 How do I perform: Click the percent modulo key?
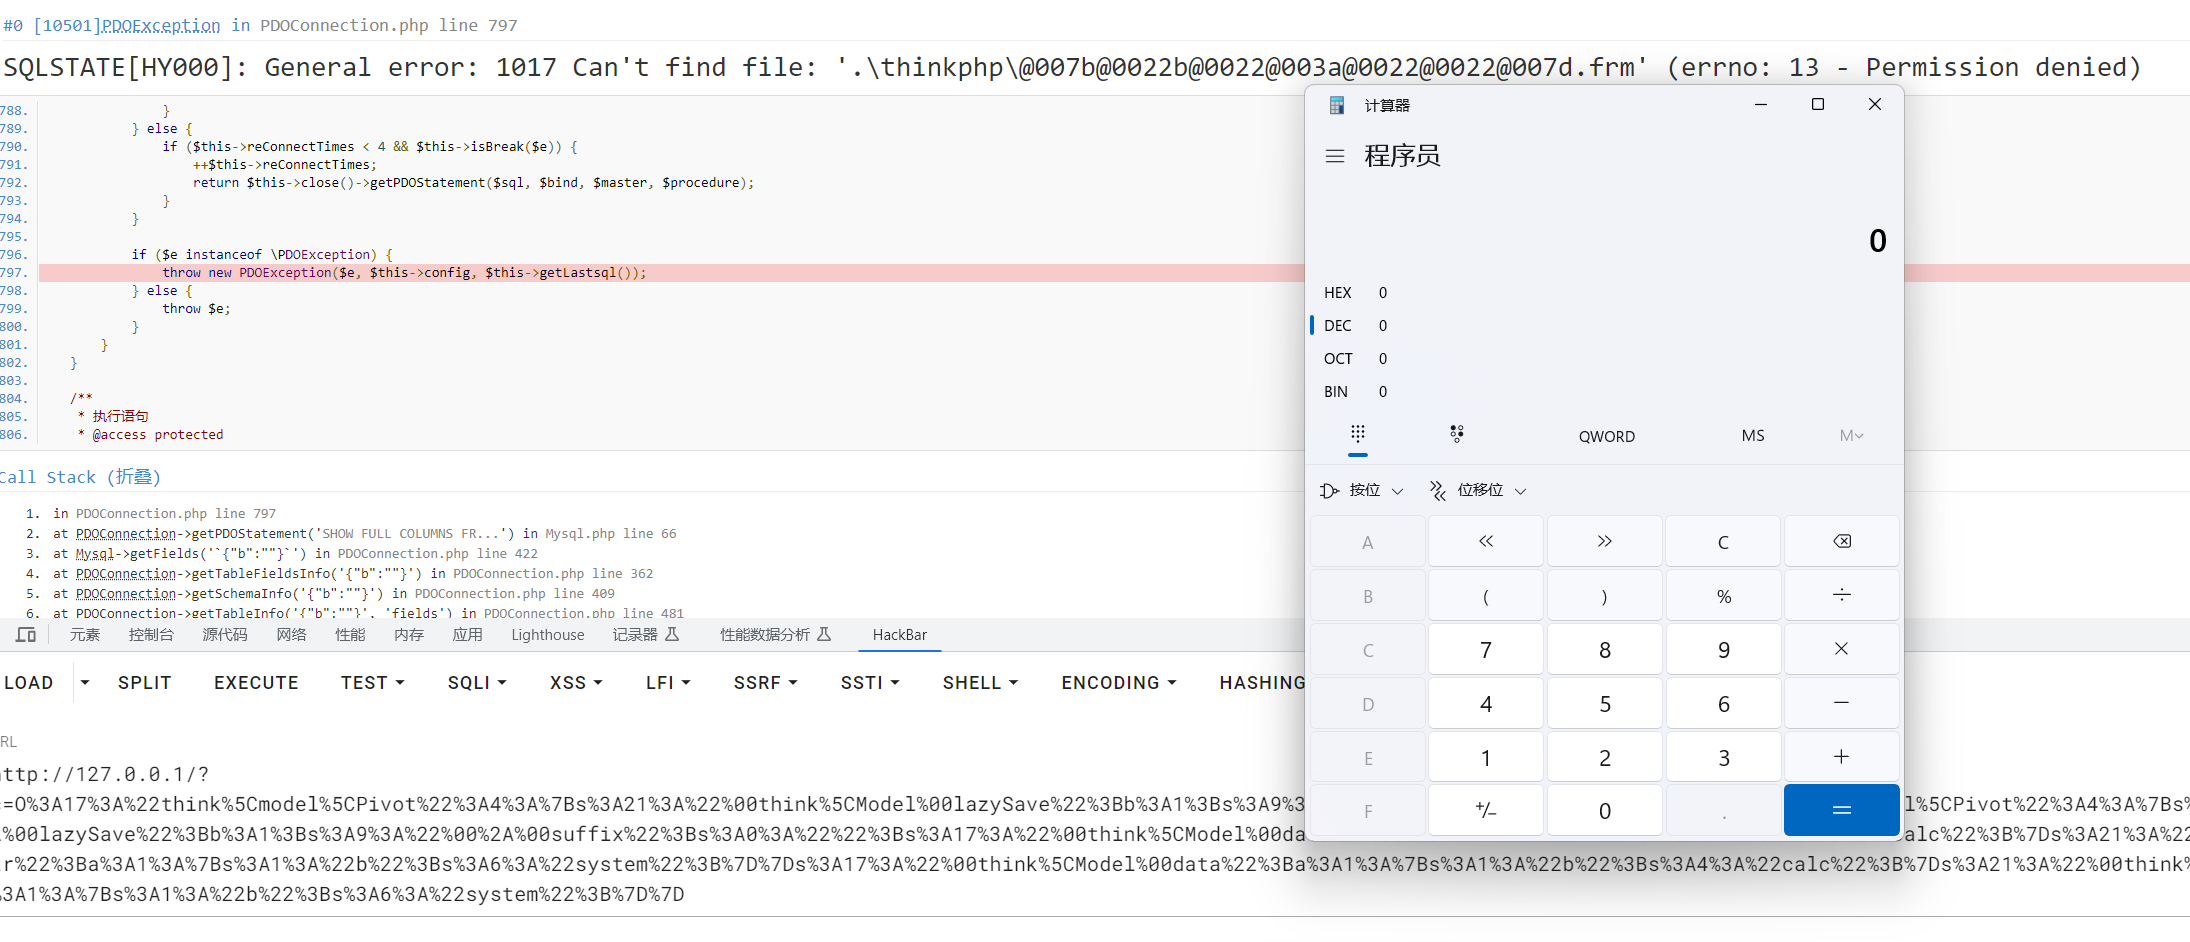1723,595
